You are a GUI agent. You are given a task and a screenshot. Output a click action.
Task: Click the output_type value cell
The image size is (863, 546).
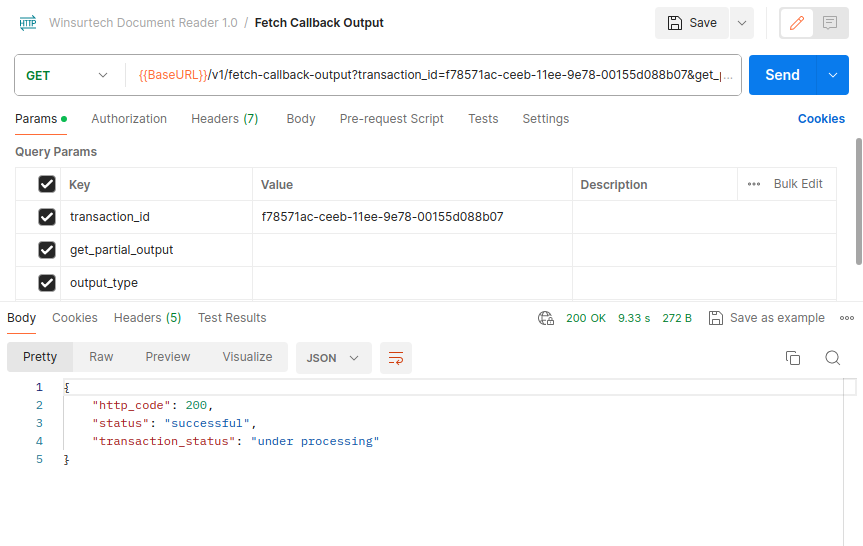pyautogui.click(x=412, y=283)
